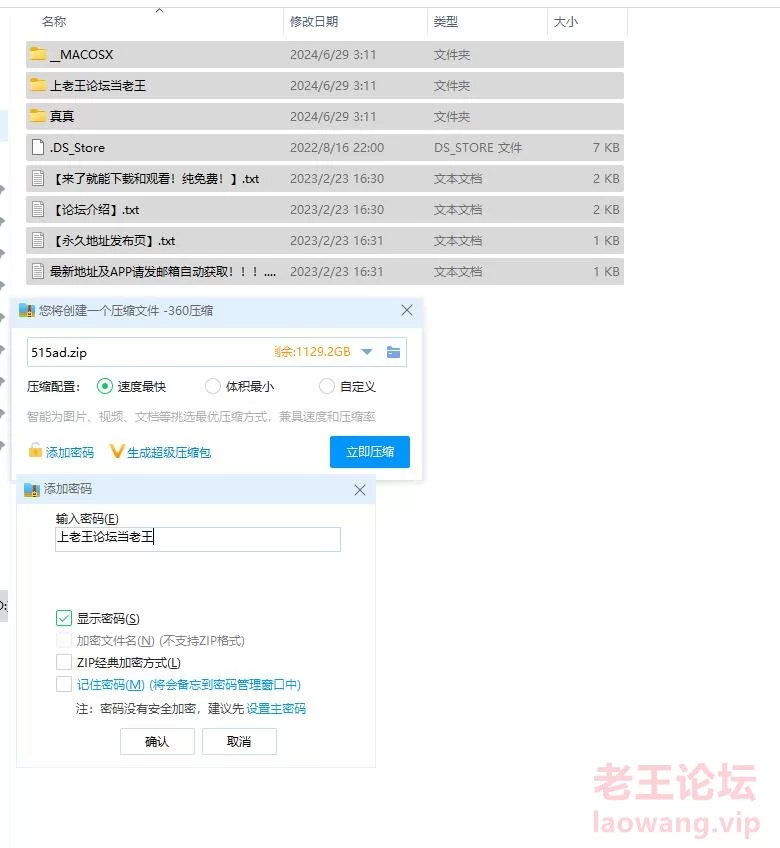Open the browse folder icon beside 515ad.zip
The height and width of the screenshot is (848, 780).
394,352
